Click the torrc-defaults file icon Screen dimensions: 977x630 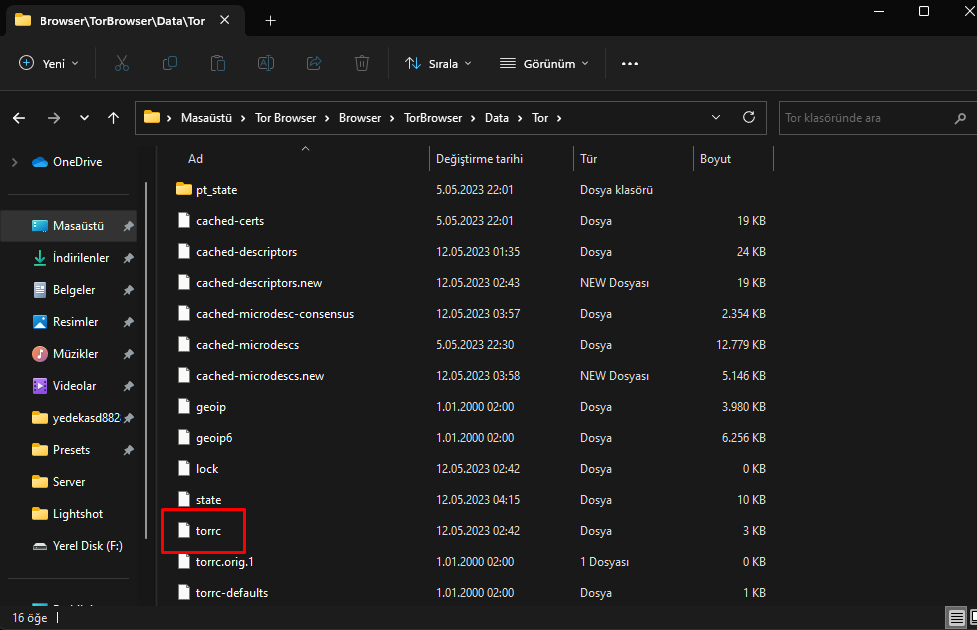coord(184,592)
